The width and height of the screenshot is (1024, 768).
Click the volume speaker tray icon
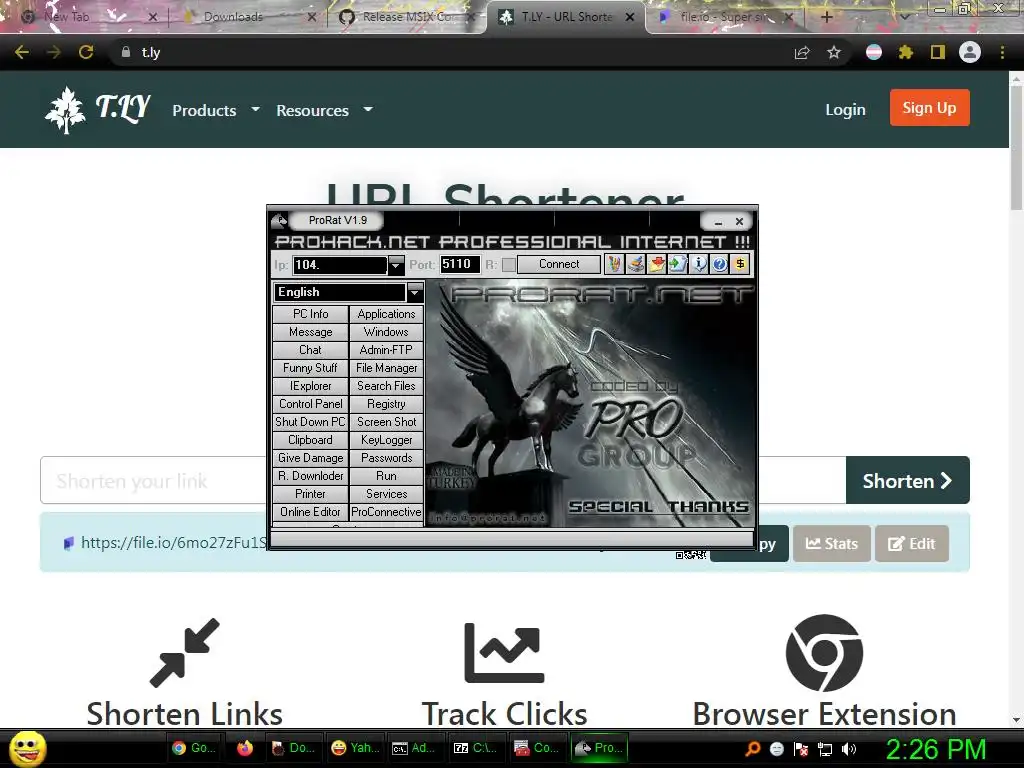point(849,749)
